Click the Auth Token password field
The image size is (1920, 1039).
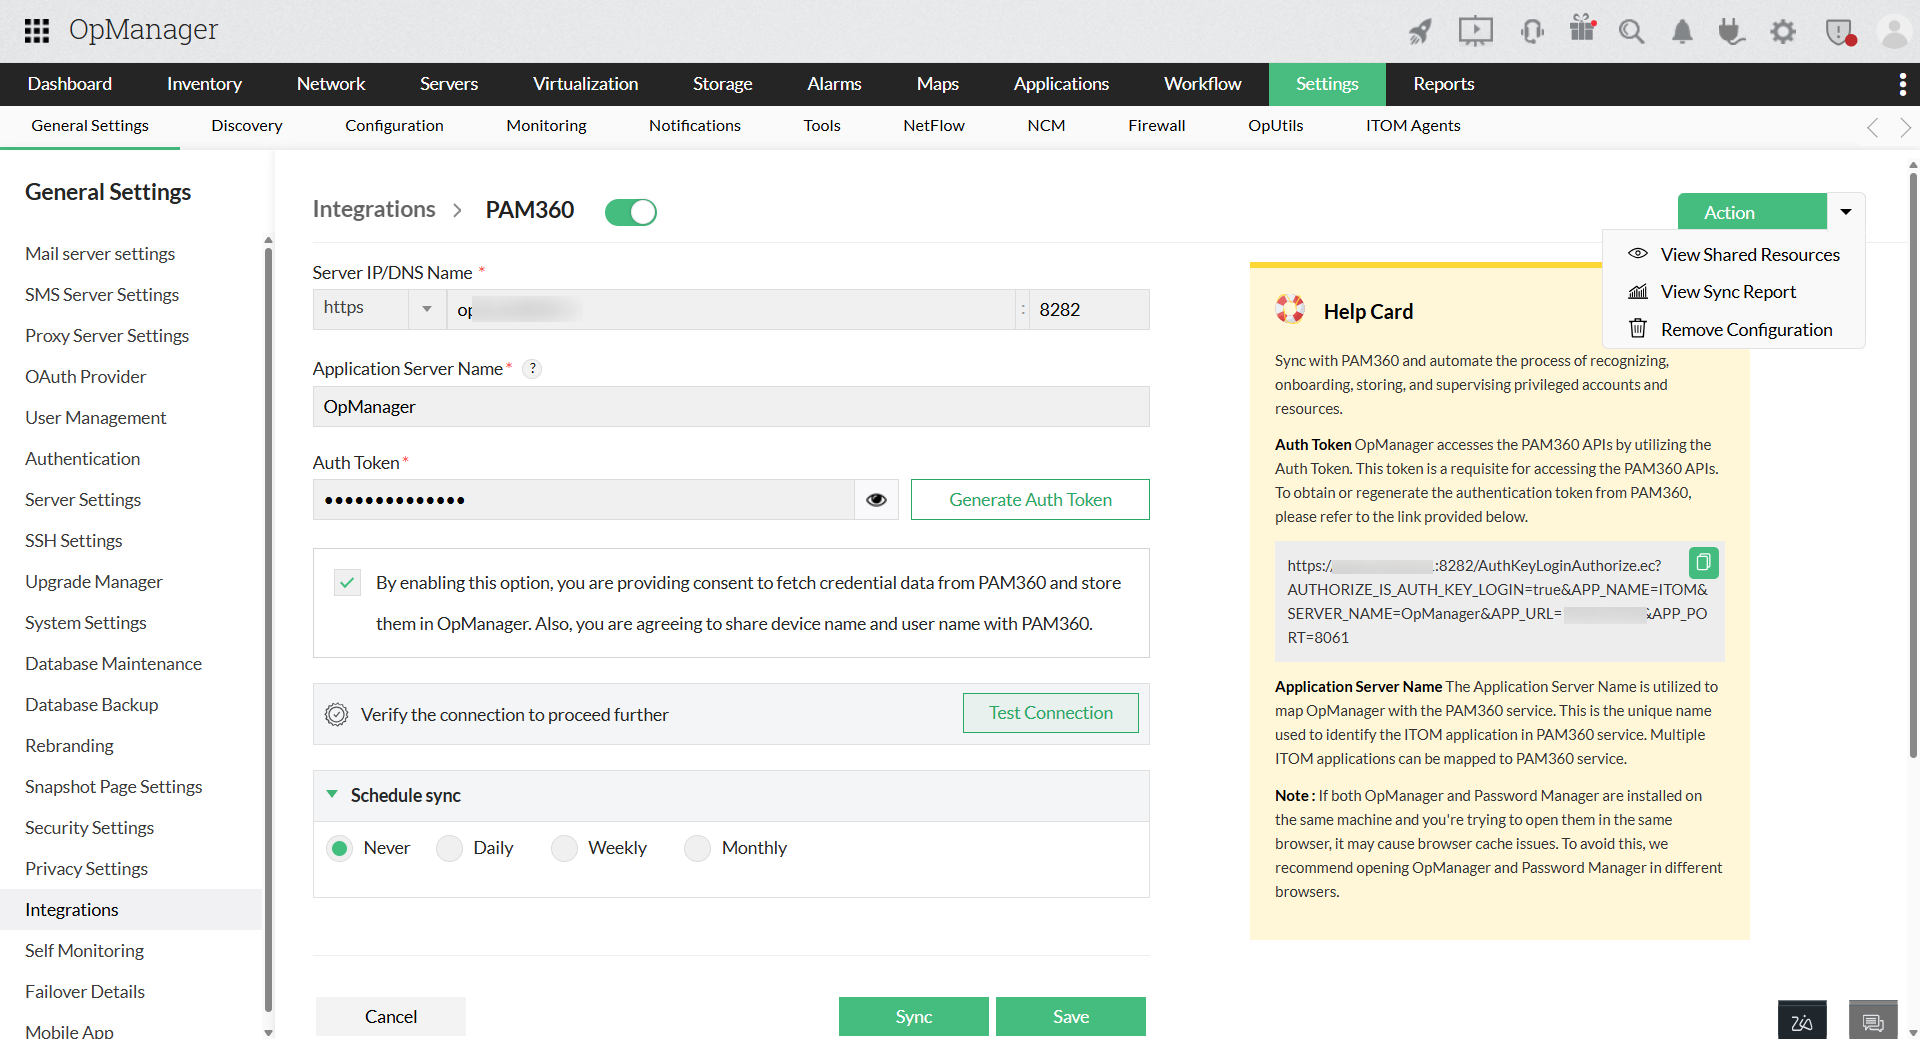pyautogui.click(x=584, y=500)
